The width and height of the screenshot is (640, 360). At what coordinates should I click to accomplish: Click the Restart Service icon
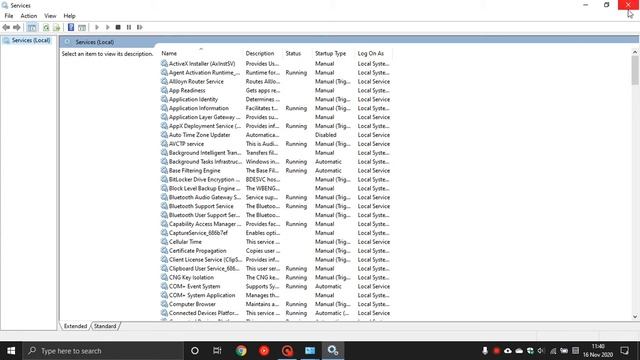(140, 27)
